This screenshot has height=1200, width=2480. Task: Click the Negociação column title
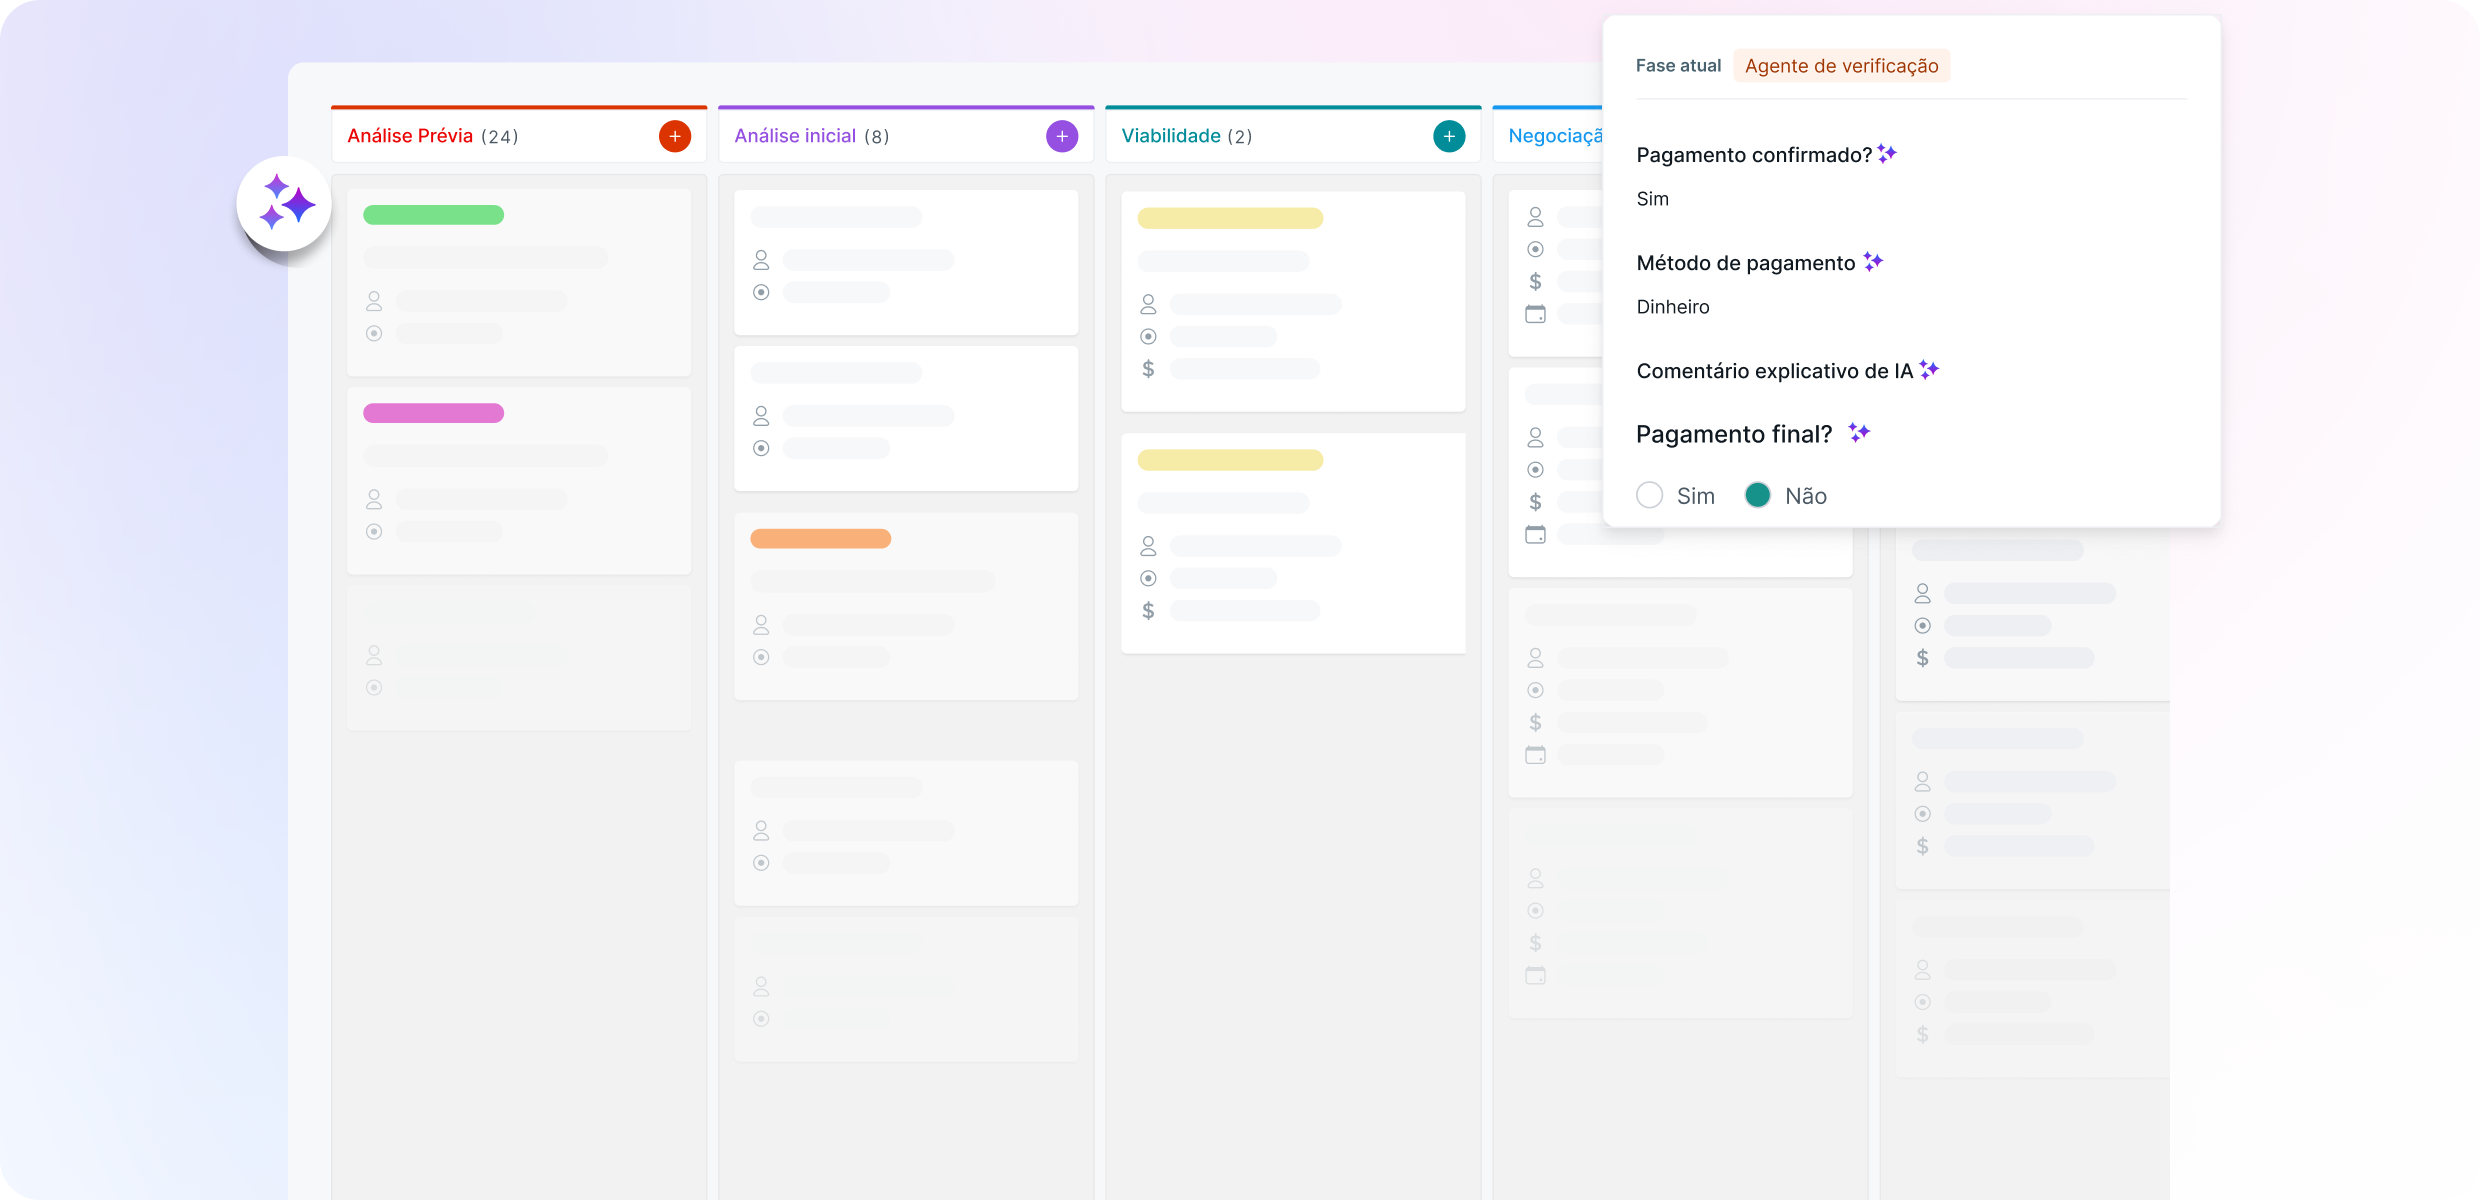(1554, 136)
